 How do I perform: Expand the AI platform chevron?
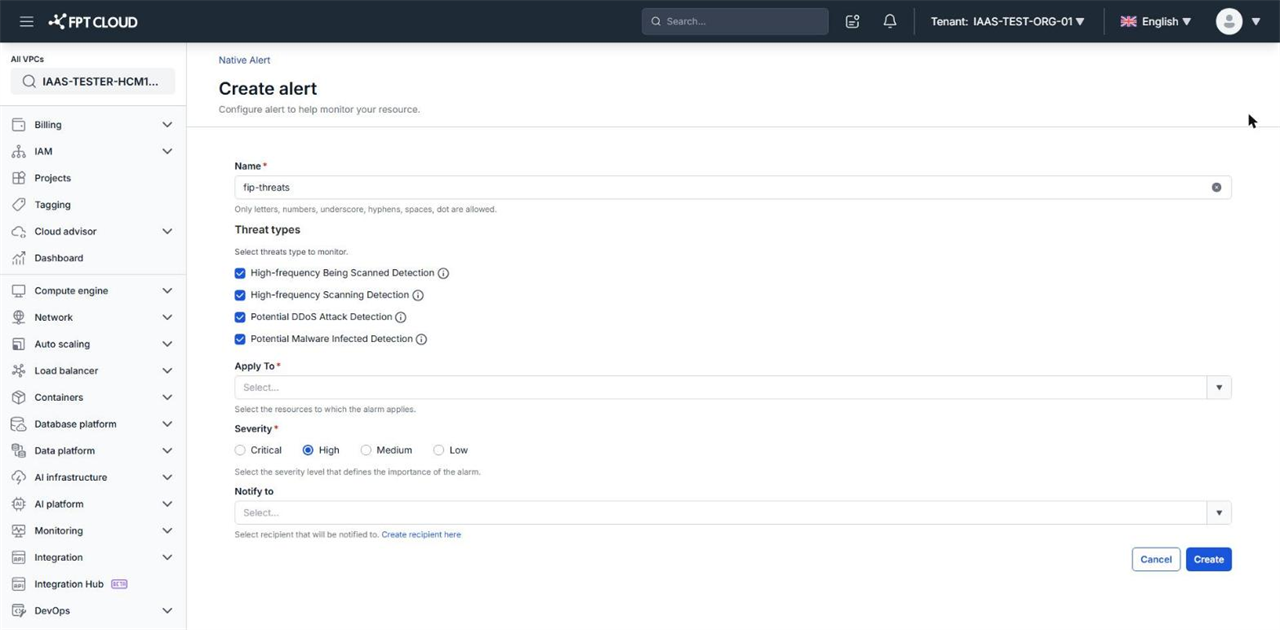pyautogui.click(x=167, y=504)
